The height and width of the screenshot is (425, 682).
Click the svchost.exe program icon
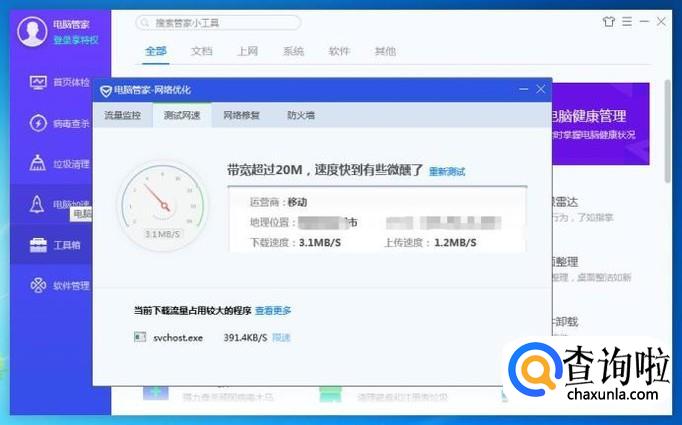pos(140,337)
